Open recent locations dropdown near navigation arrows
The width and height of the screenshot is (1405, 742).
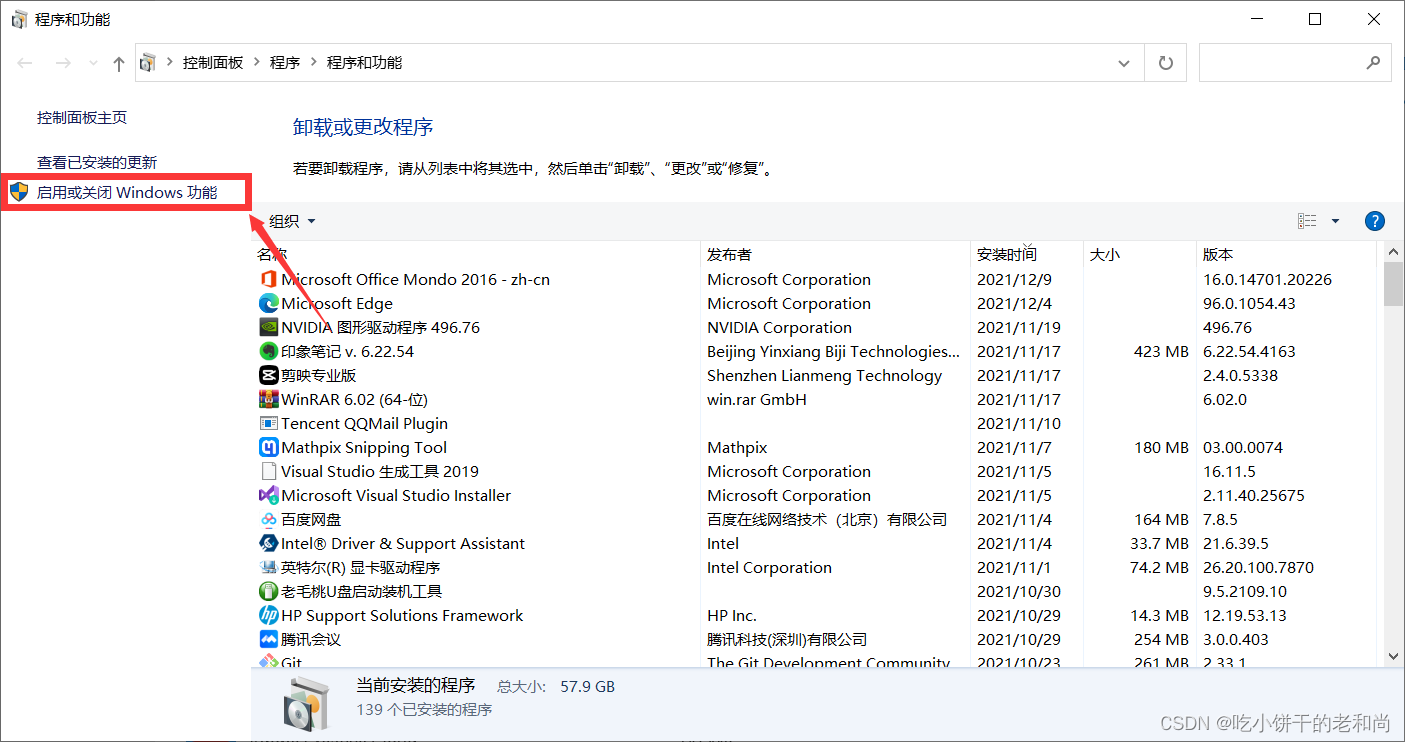click(93, 63)
